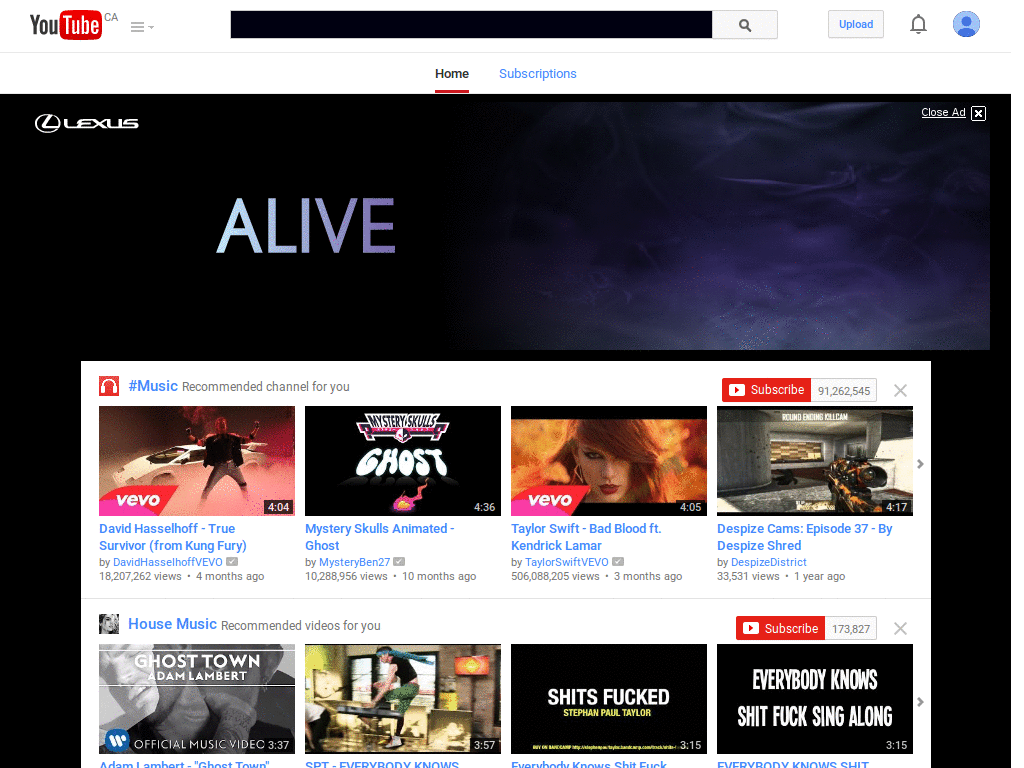
Task: Open the Stephan Paul Taylor video thumbnail
Action: point(609,699)
